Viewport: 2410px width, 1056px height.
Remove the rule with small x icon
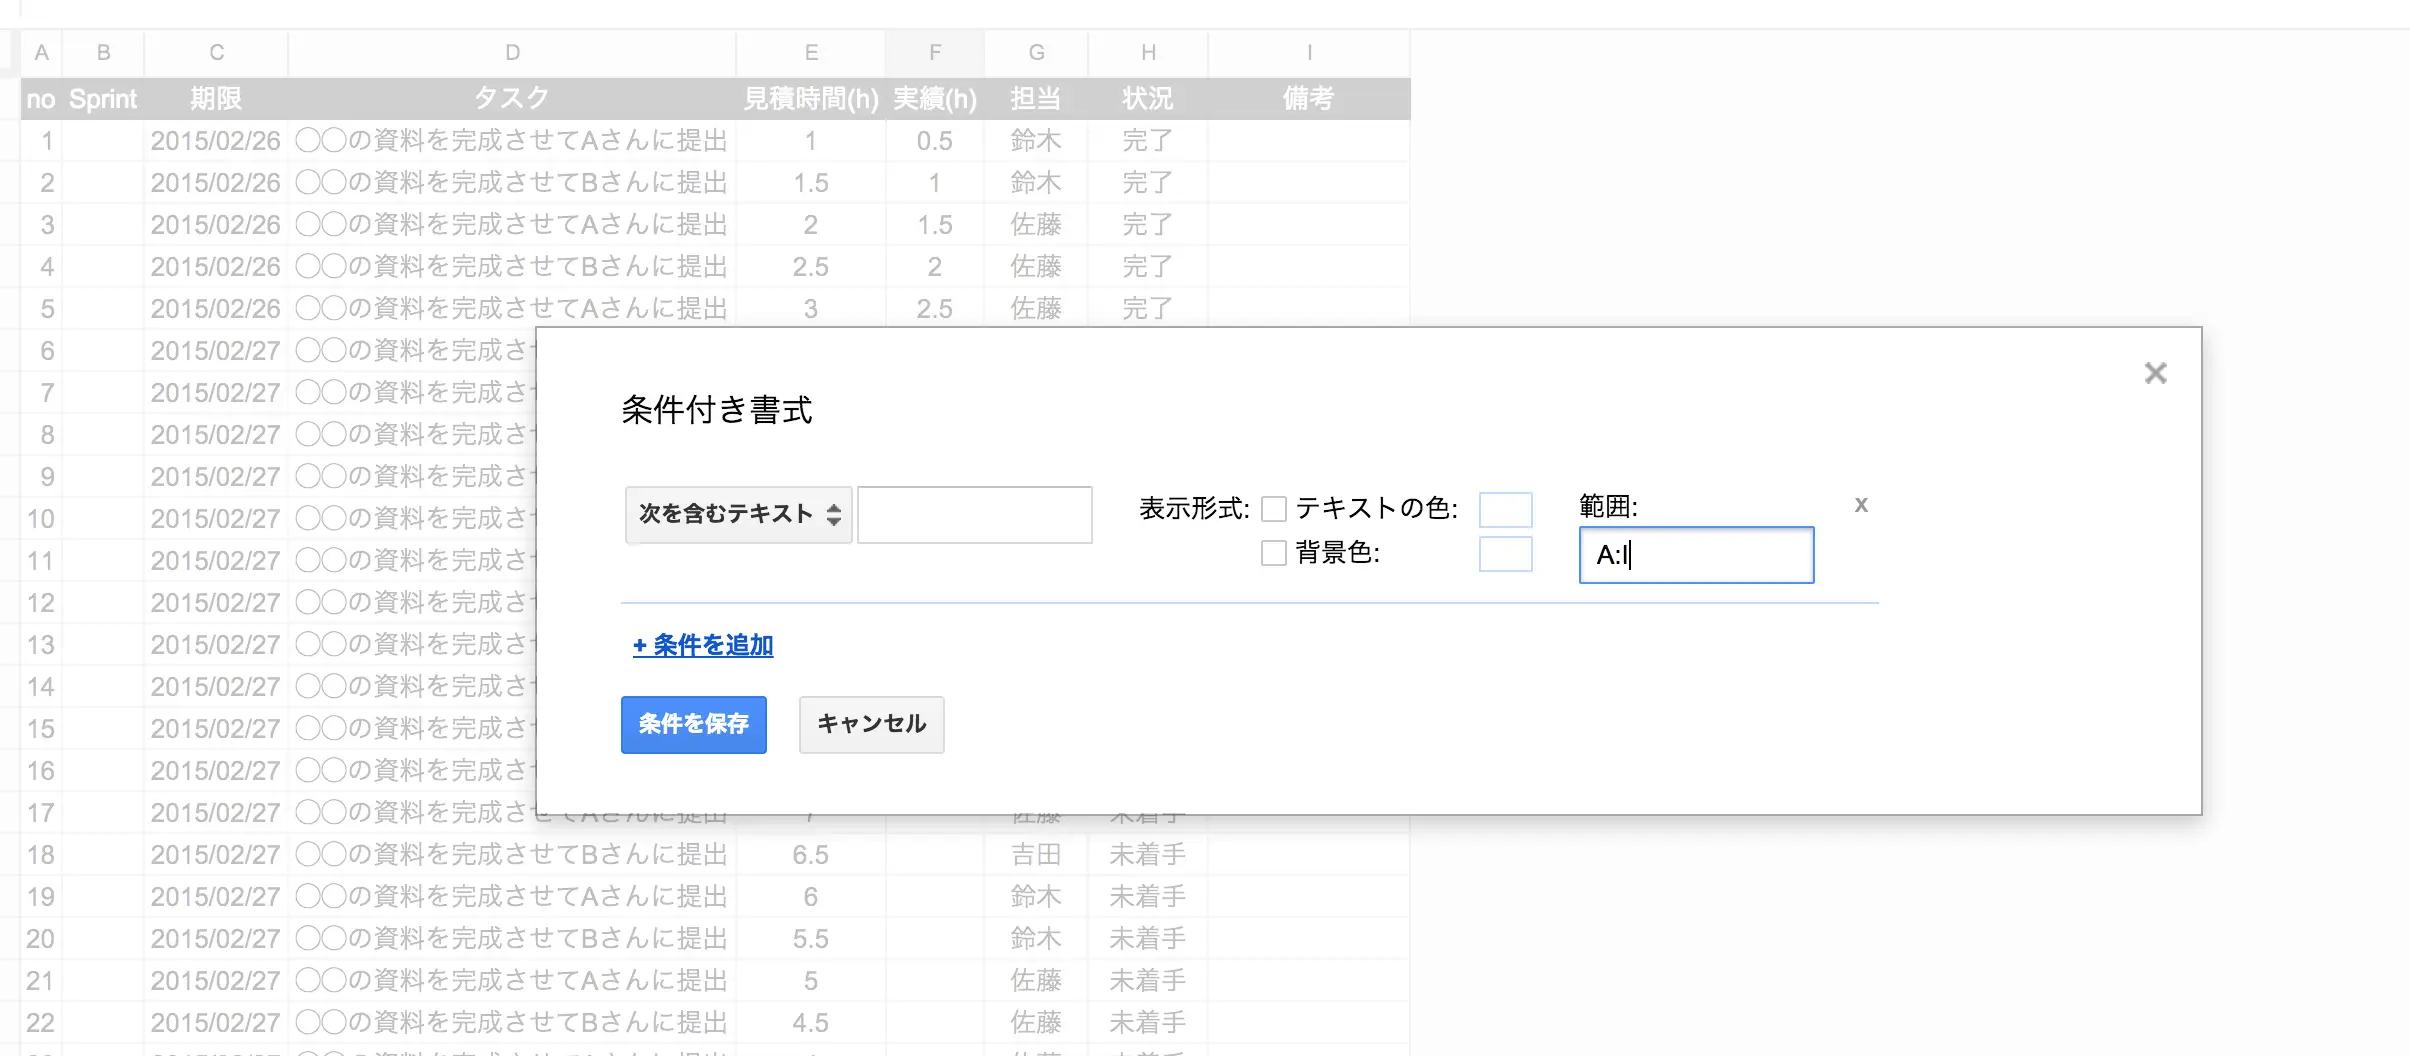(x=1860, y=505)
